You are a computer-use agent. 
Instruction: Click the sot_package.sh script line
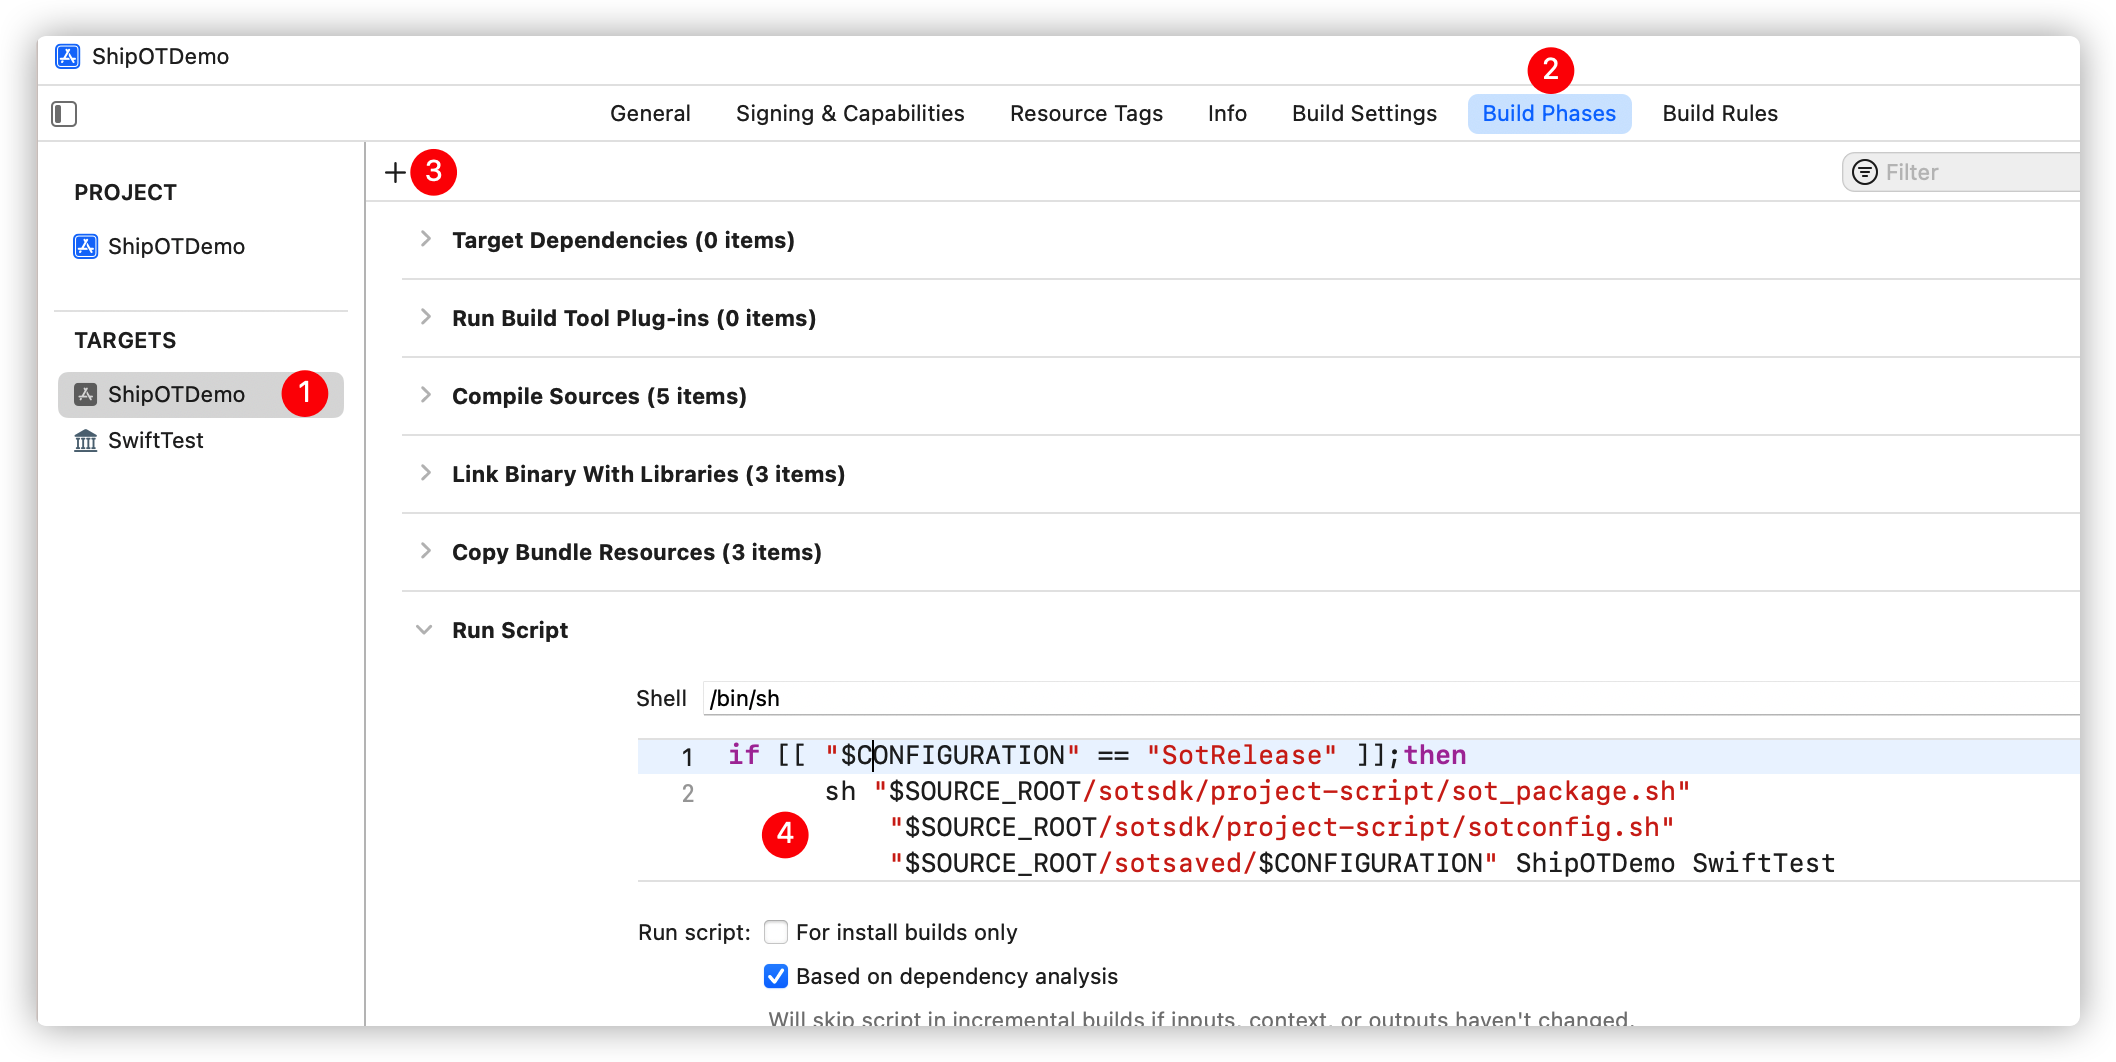(1257, 792)
